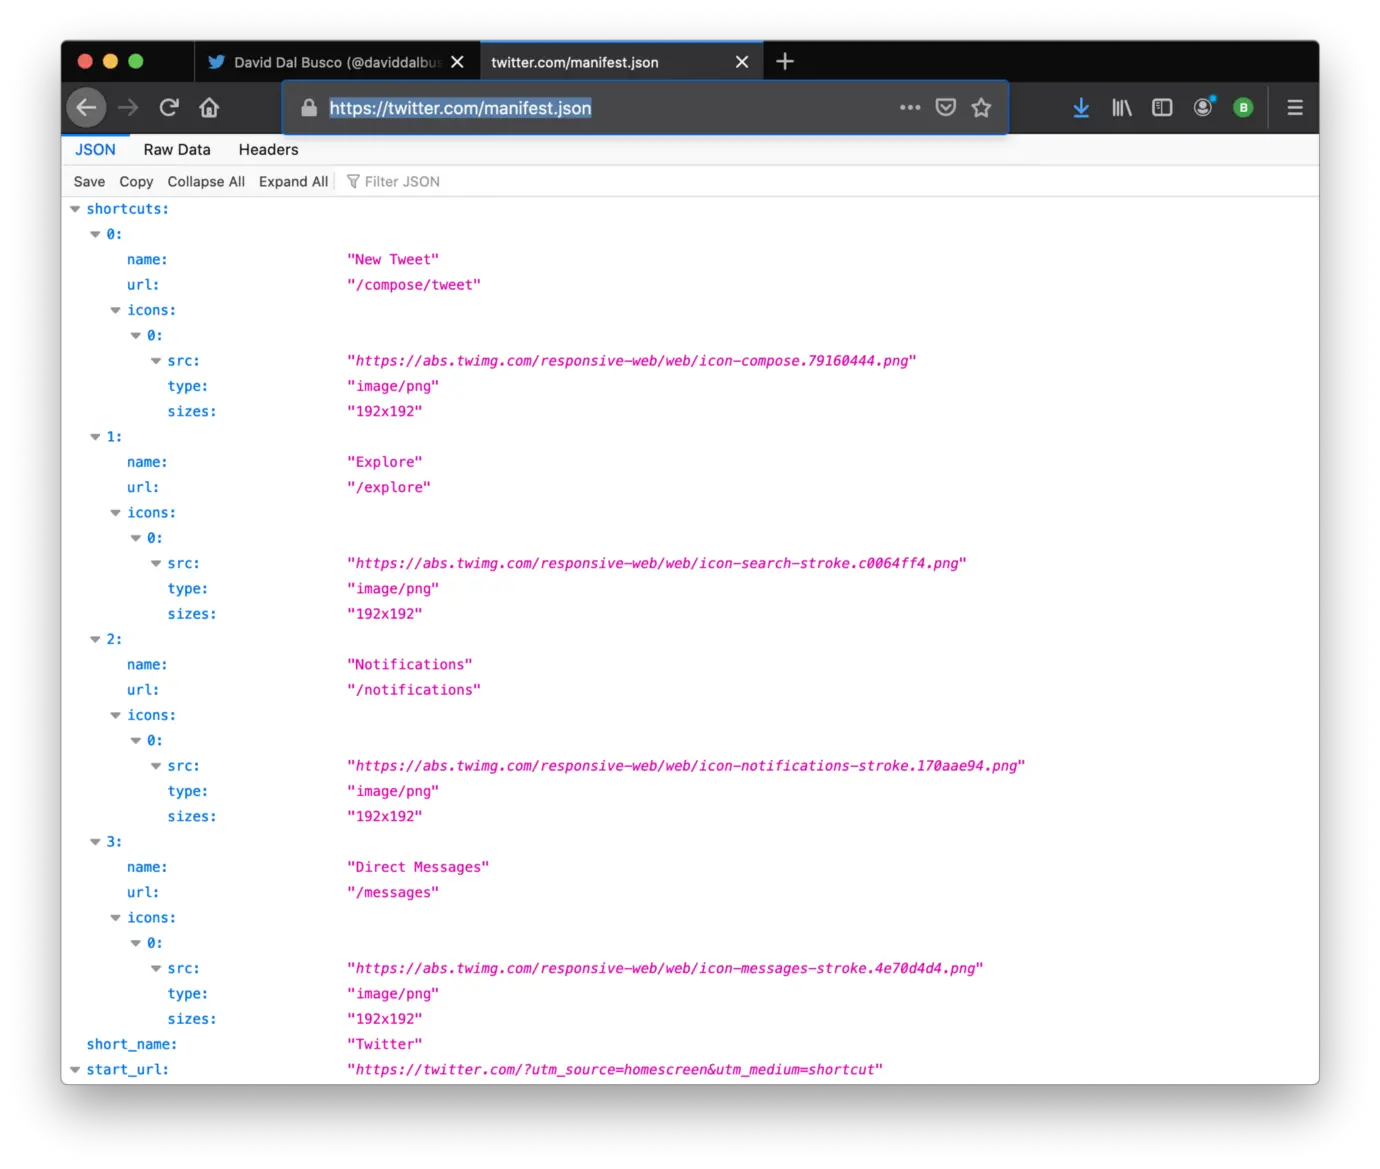Click the browser back arrow button
The height and width of the screenshot is (1169, 1380).
(x=87, y=108)
